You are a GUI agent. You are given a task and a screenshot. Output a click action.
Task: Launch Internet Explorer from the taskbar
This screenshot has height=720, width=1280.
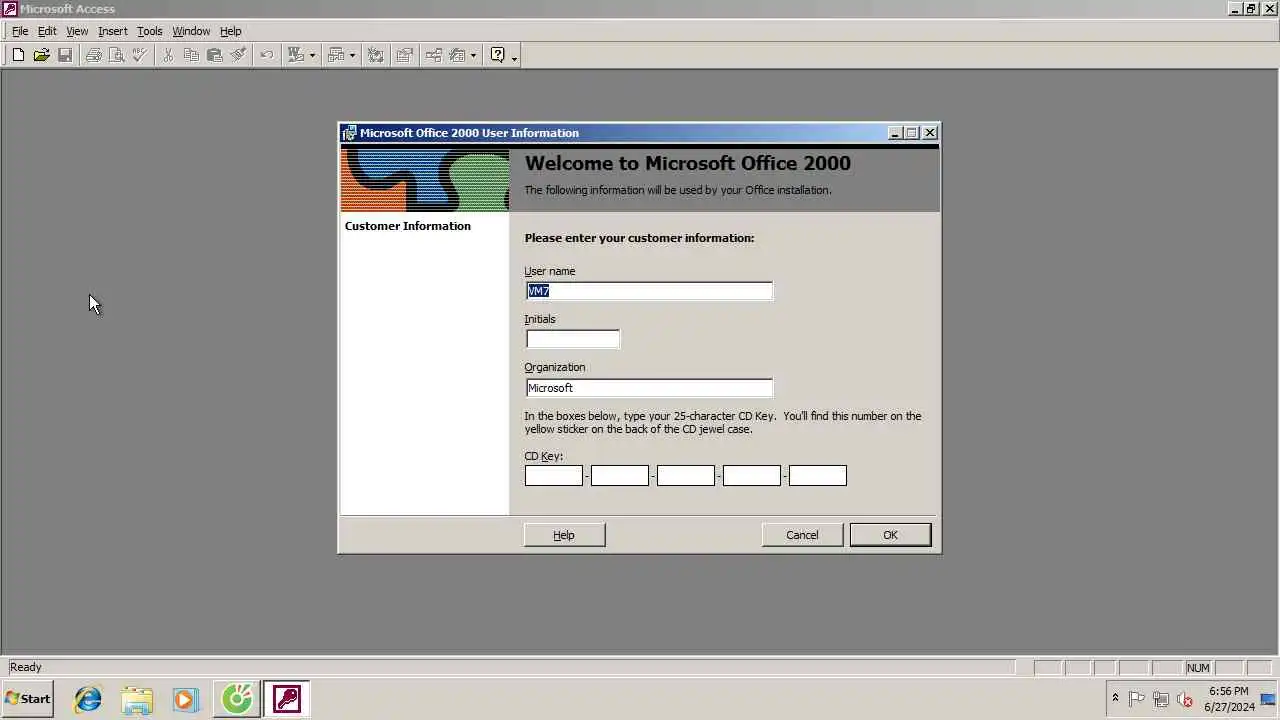point(88,699)
